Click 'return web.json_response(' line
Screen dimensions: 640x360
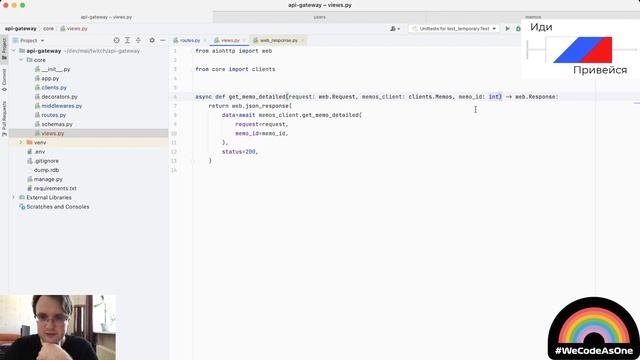[x=250, y=106]
